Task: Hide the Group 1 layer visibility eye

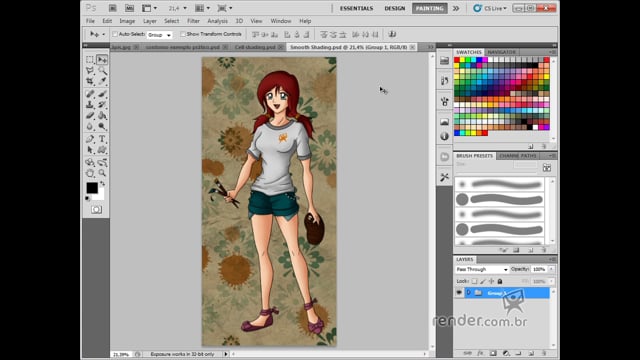Action: [459, 293]
